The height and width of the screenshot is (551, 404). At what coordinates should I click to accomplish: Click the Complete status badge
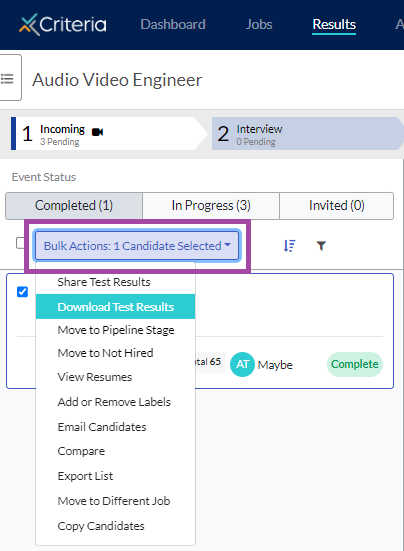coord(355,364)
